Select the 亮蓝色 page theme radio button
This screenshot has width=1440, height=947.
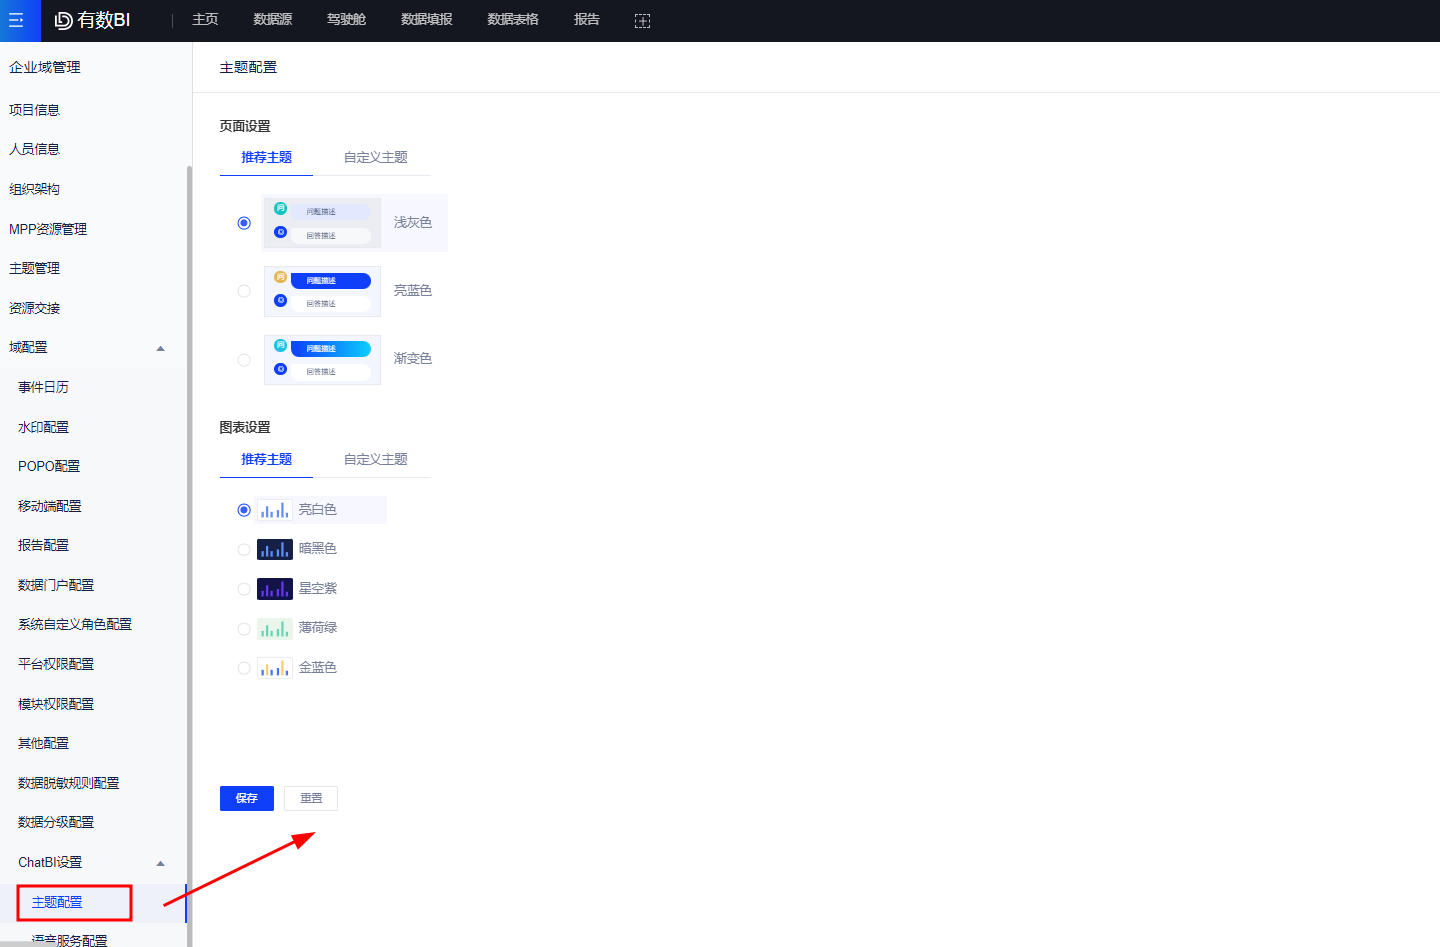(x=244, y=291)
